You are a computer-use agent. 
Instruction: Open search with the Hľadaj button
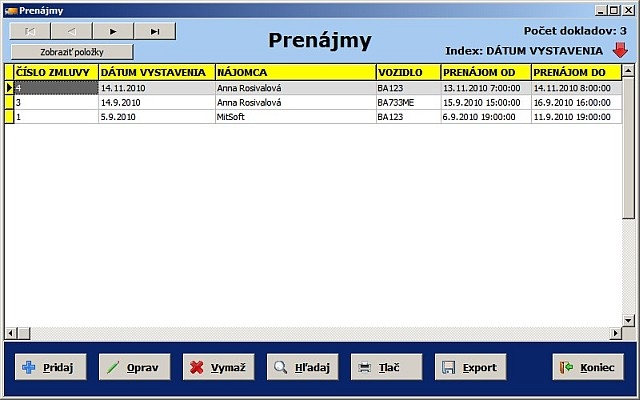(x=302, y=367)
